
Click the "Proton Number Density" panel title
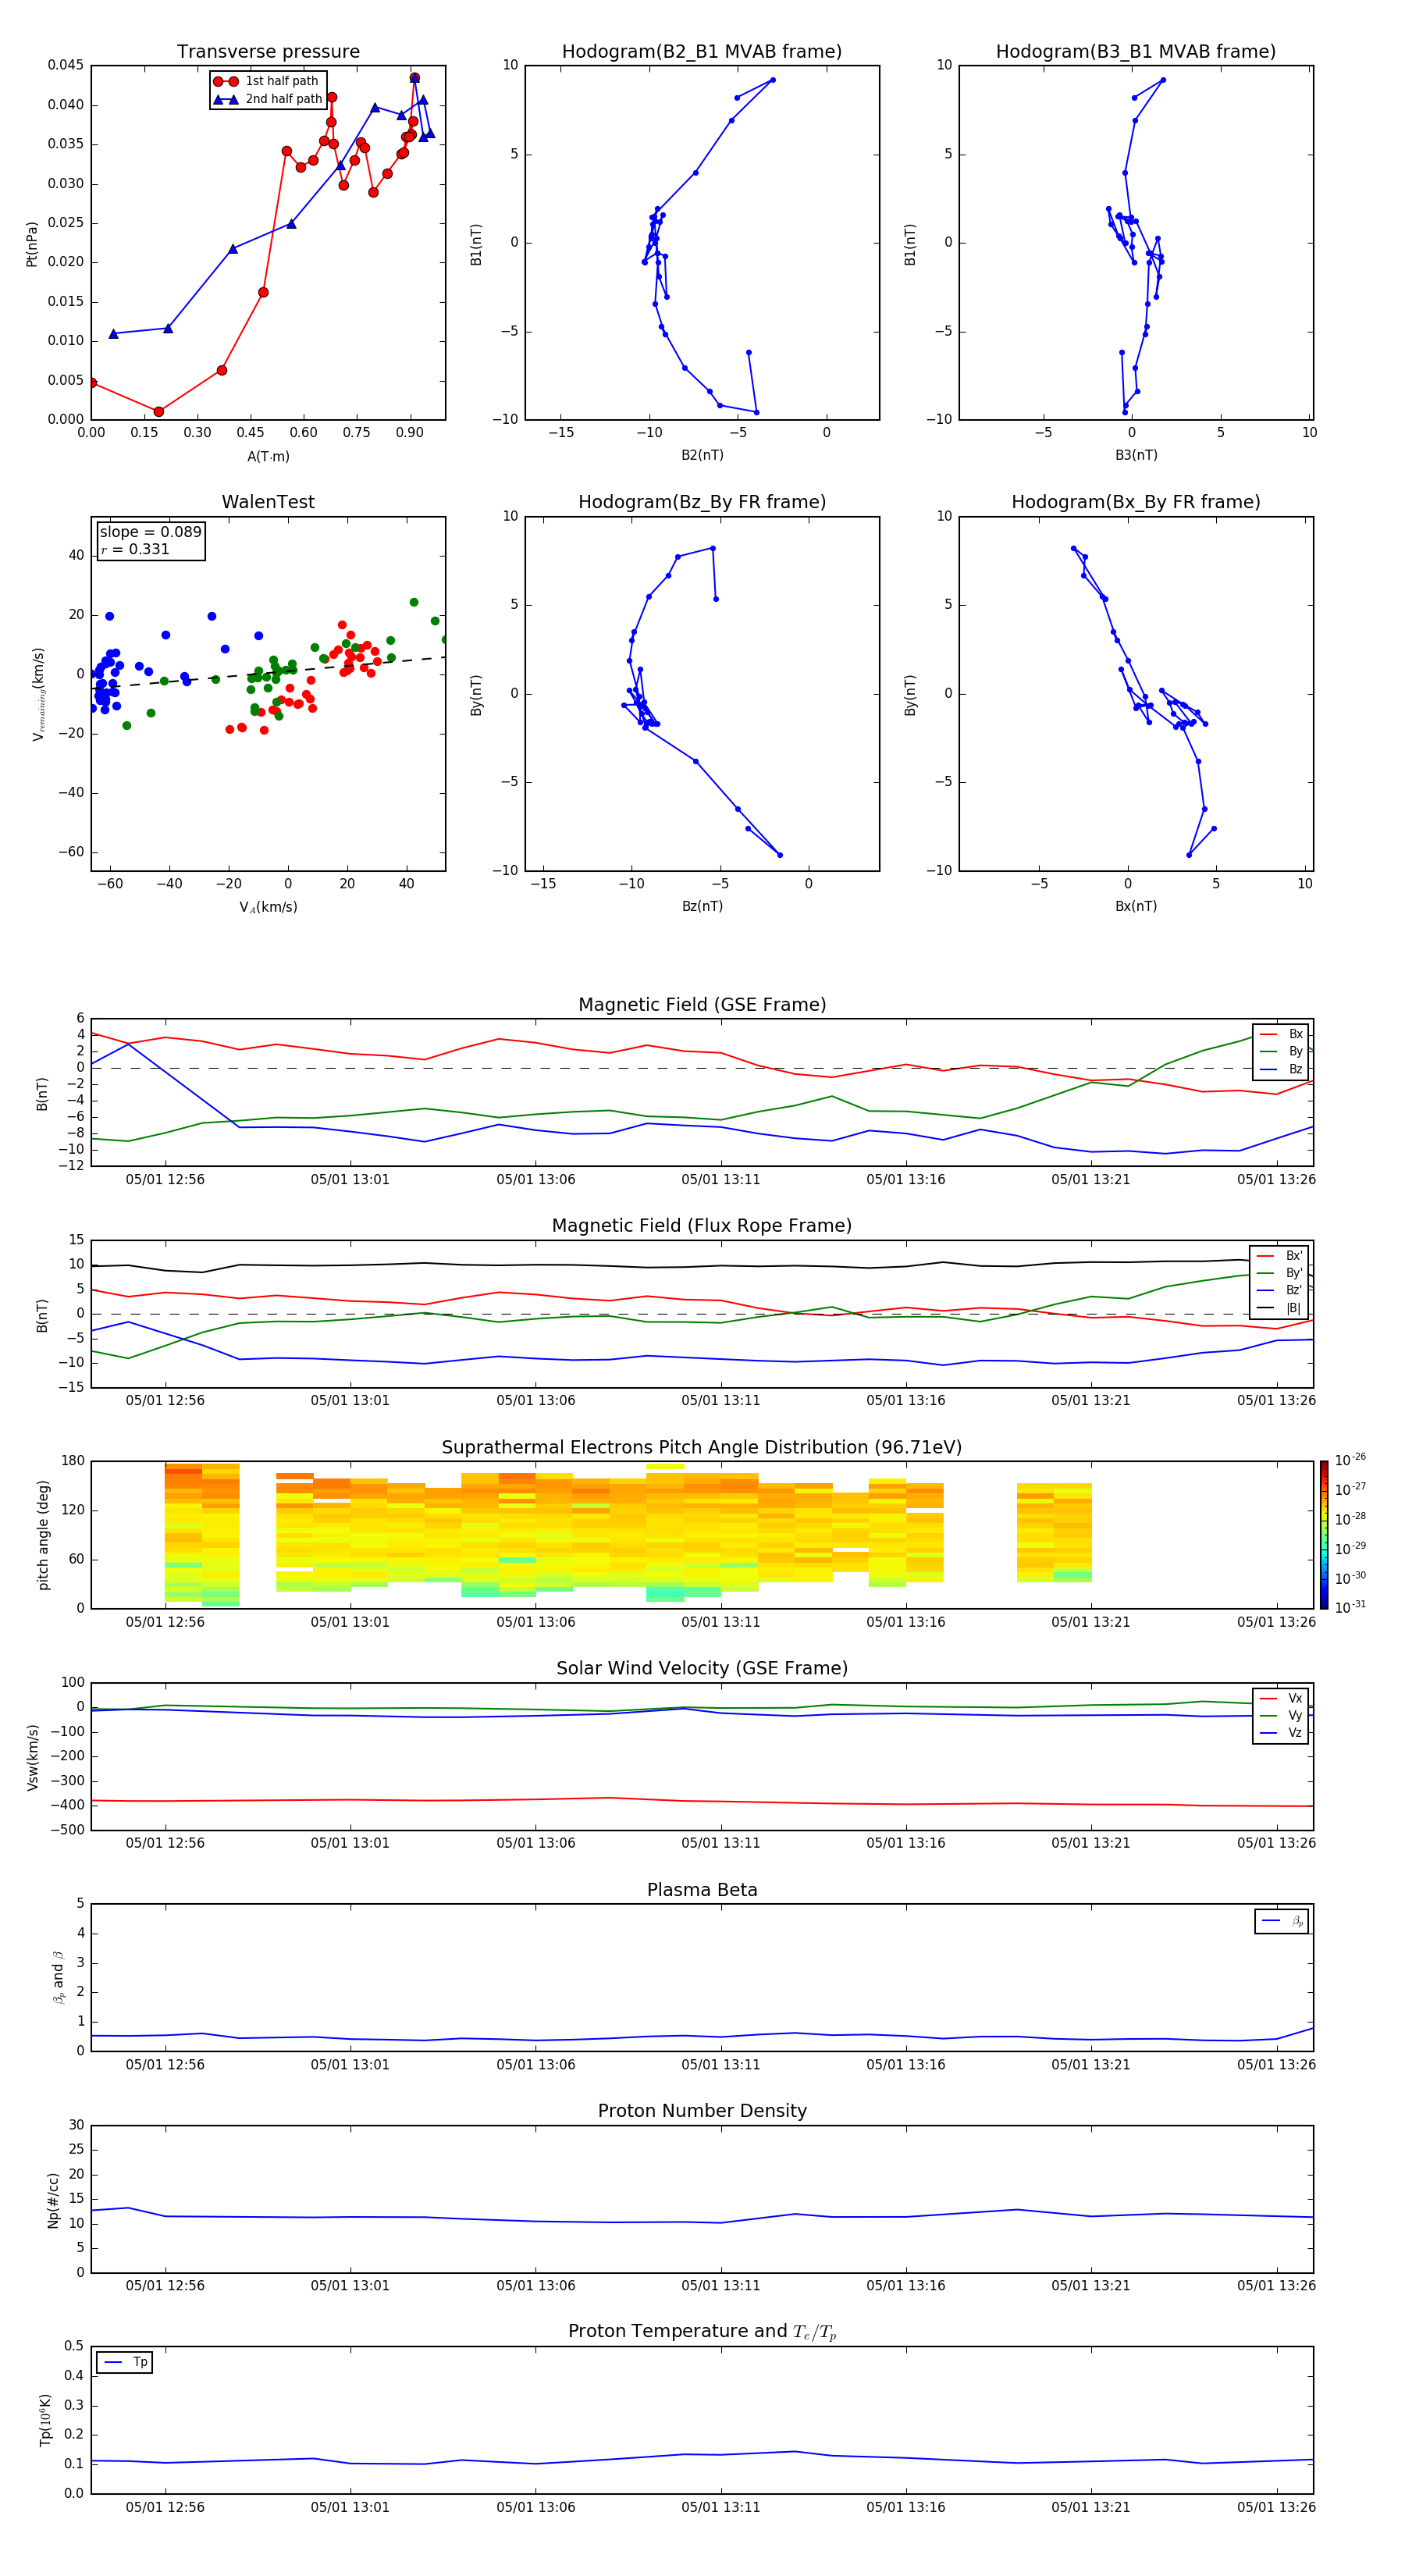(x=702, y=2111)
